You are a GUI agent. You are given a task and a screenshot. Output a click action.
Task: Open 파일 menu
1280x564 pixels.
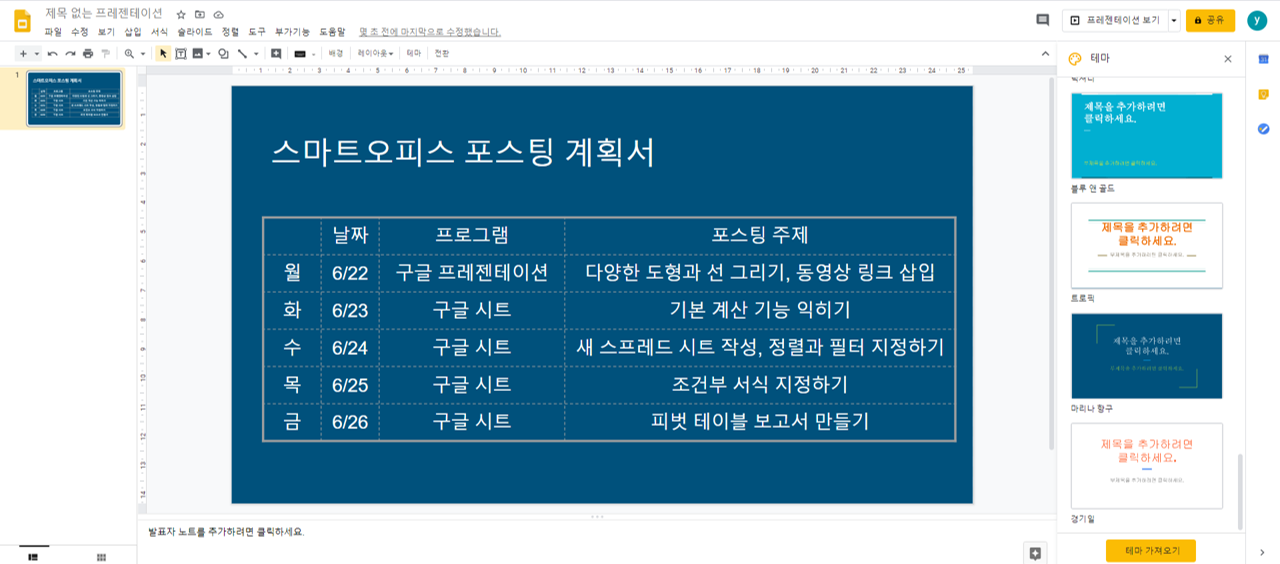53,32
